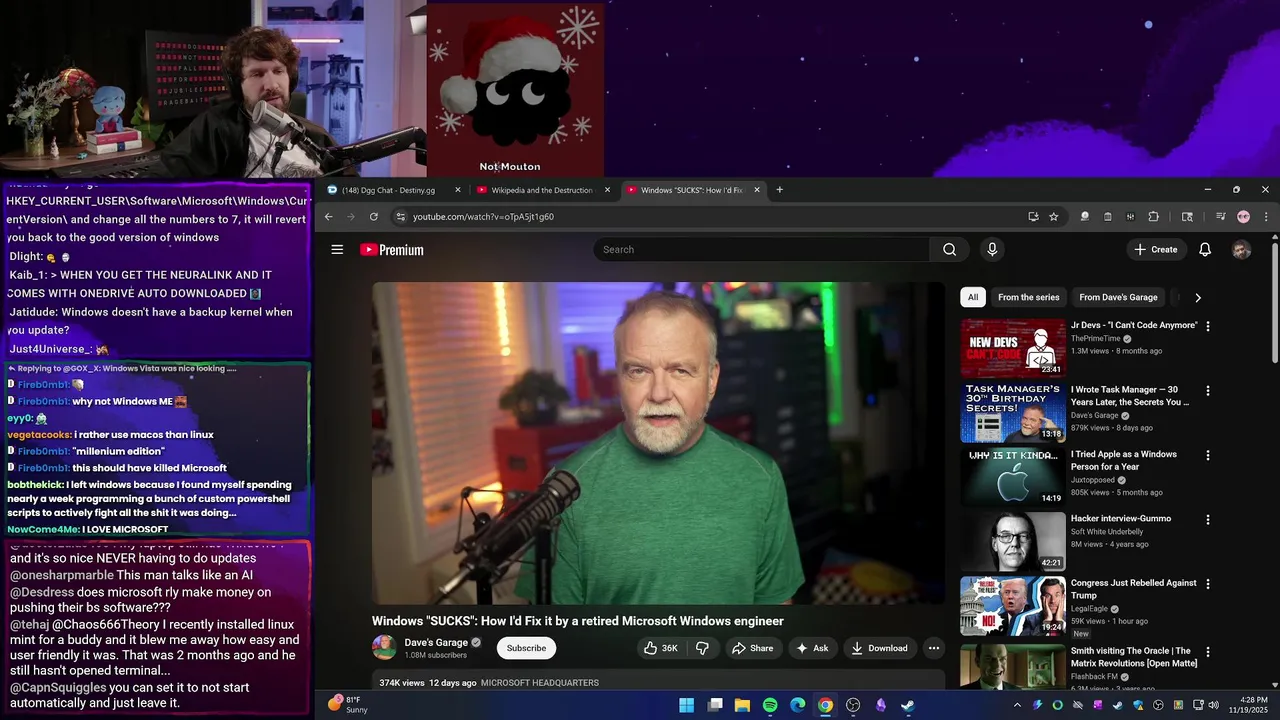Image resolution: width=1280 pixels, height=720 pixels.
Task: Download the video
Action: point(879,648)
